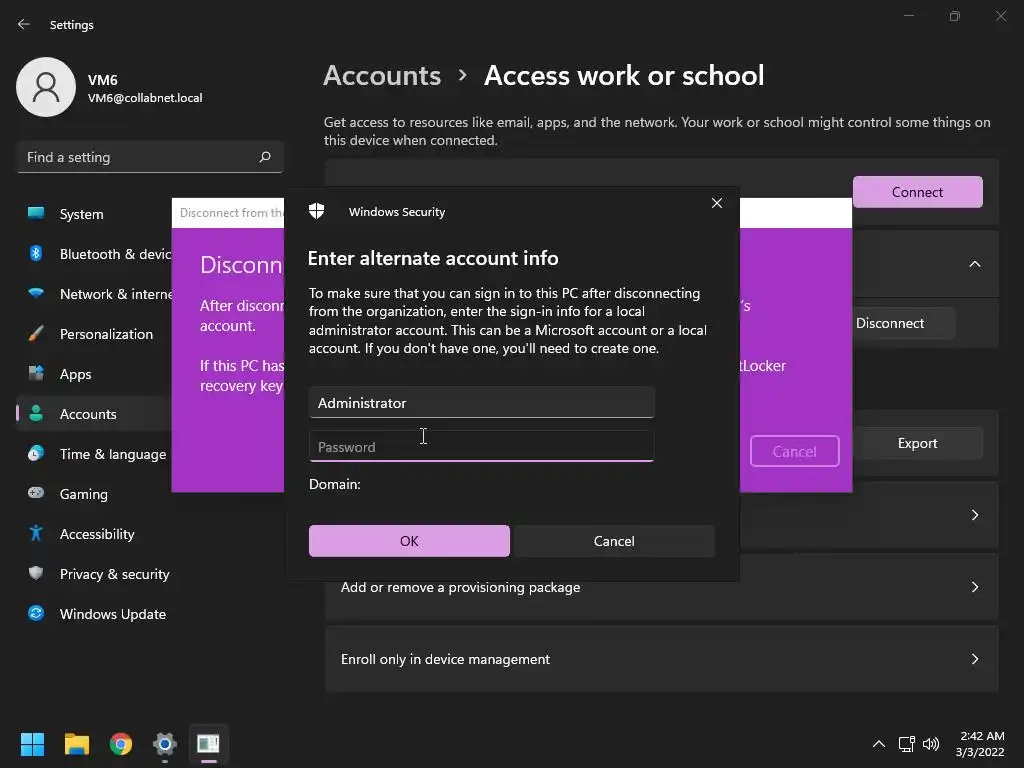The height and width of the screenshot is (768, 1024).
Task: Open Add or remove a provisioning package
Action: (662, 587)
